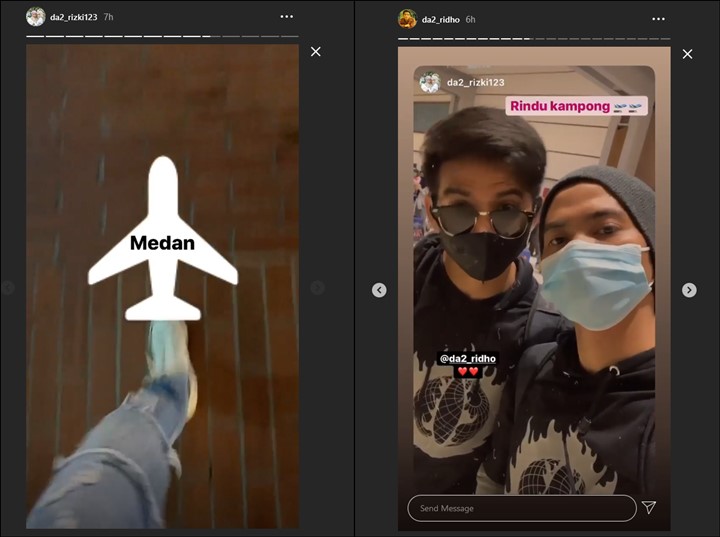720x537 pixels.
Task: Click the Send Message input field
Action: [522, 508]
